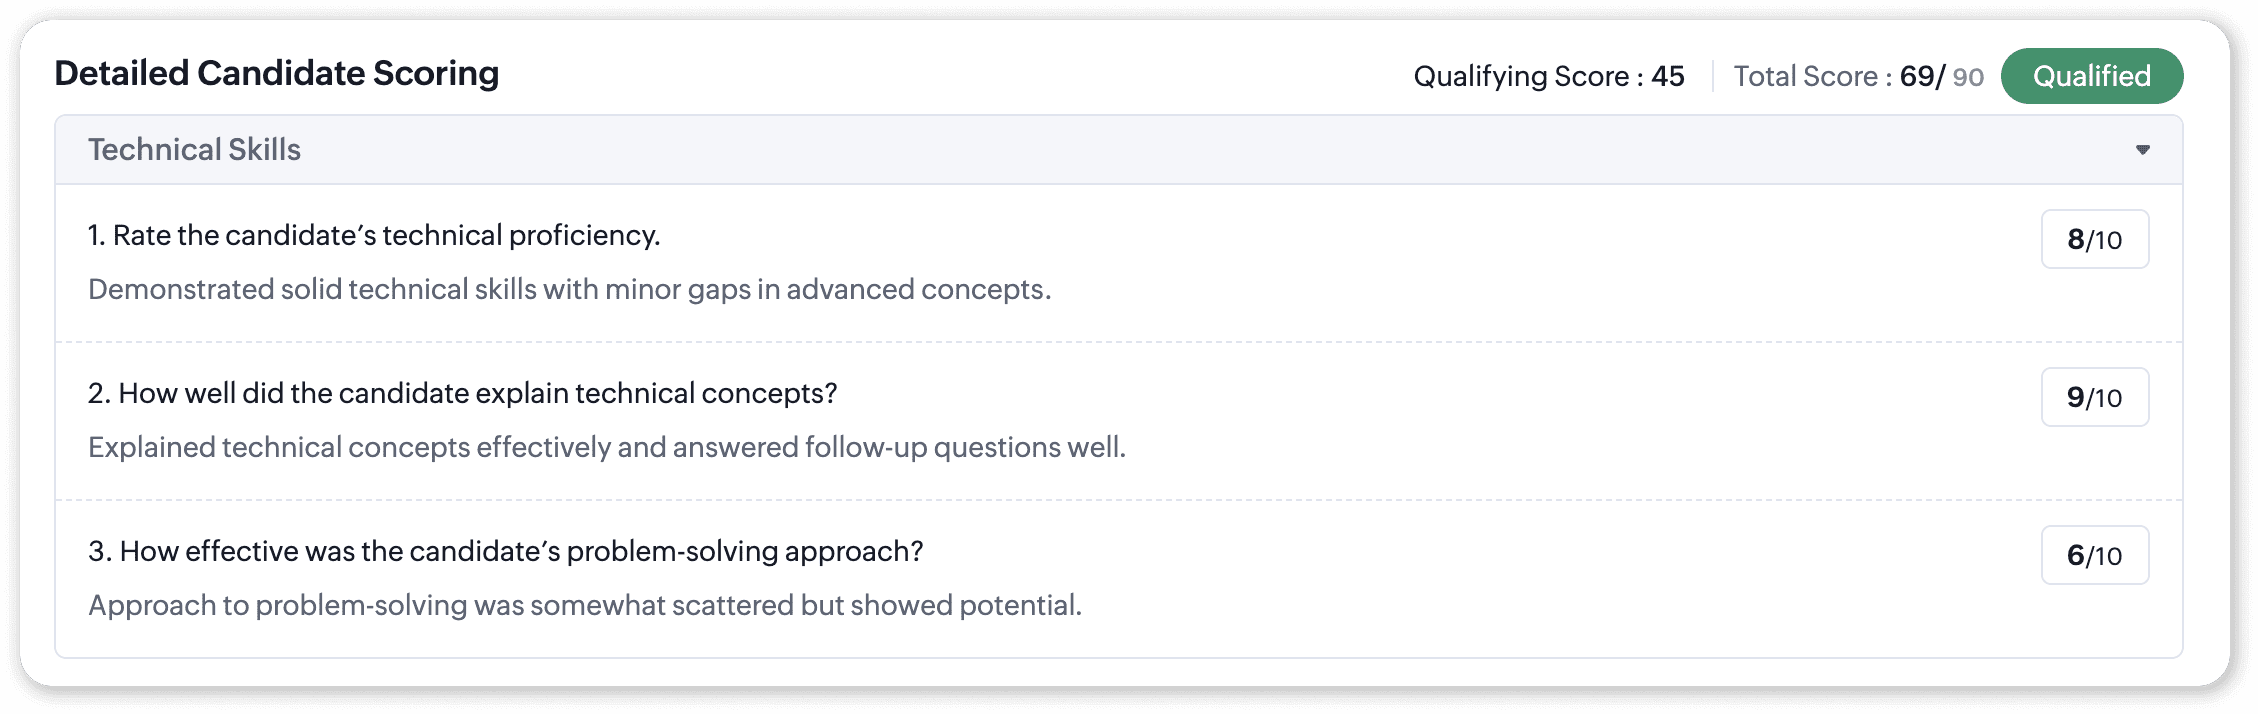Click the 'Explained technical concepts effectively' comment
Viewport: 2258px width, 714px height.
(x=606, y=447)
